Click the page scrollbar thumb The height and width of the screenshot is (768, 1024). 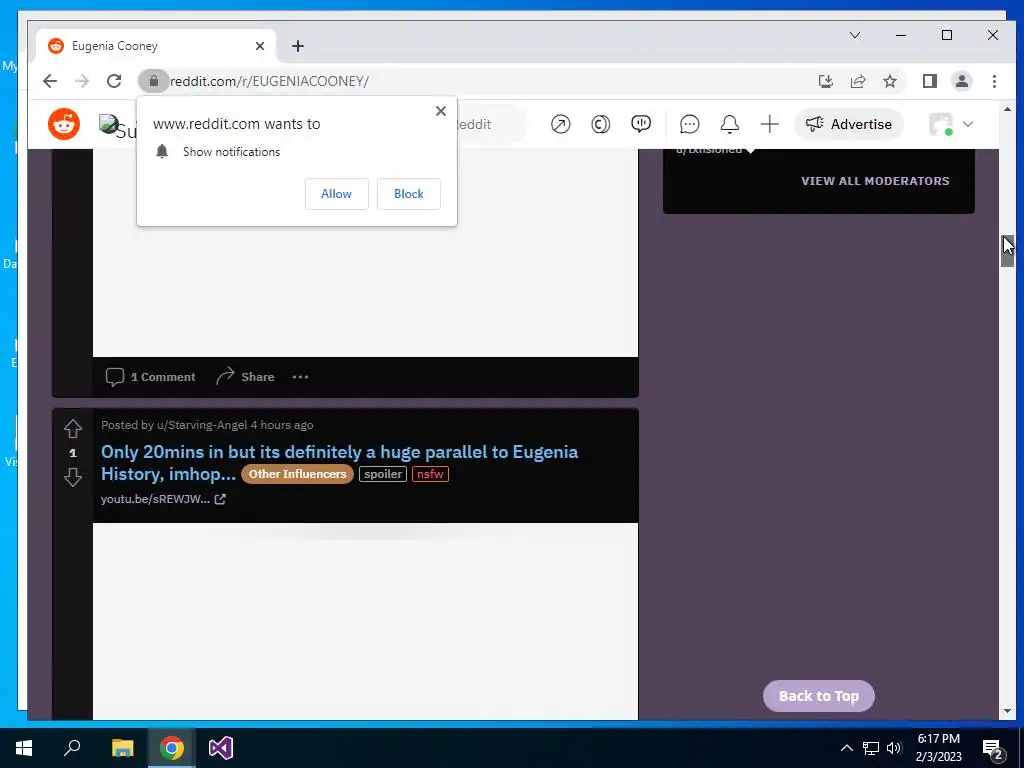coord(1007,251)
